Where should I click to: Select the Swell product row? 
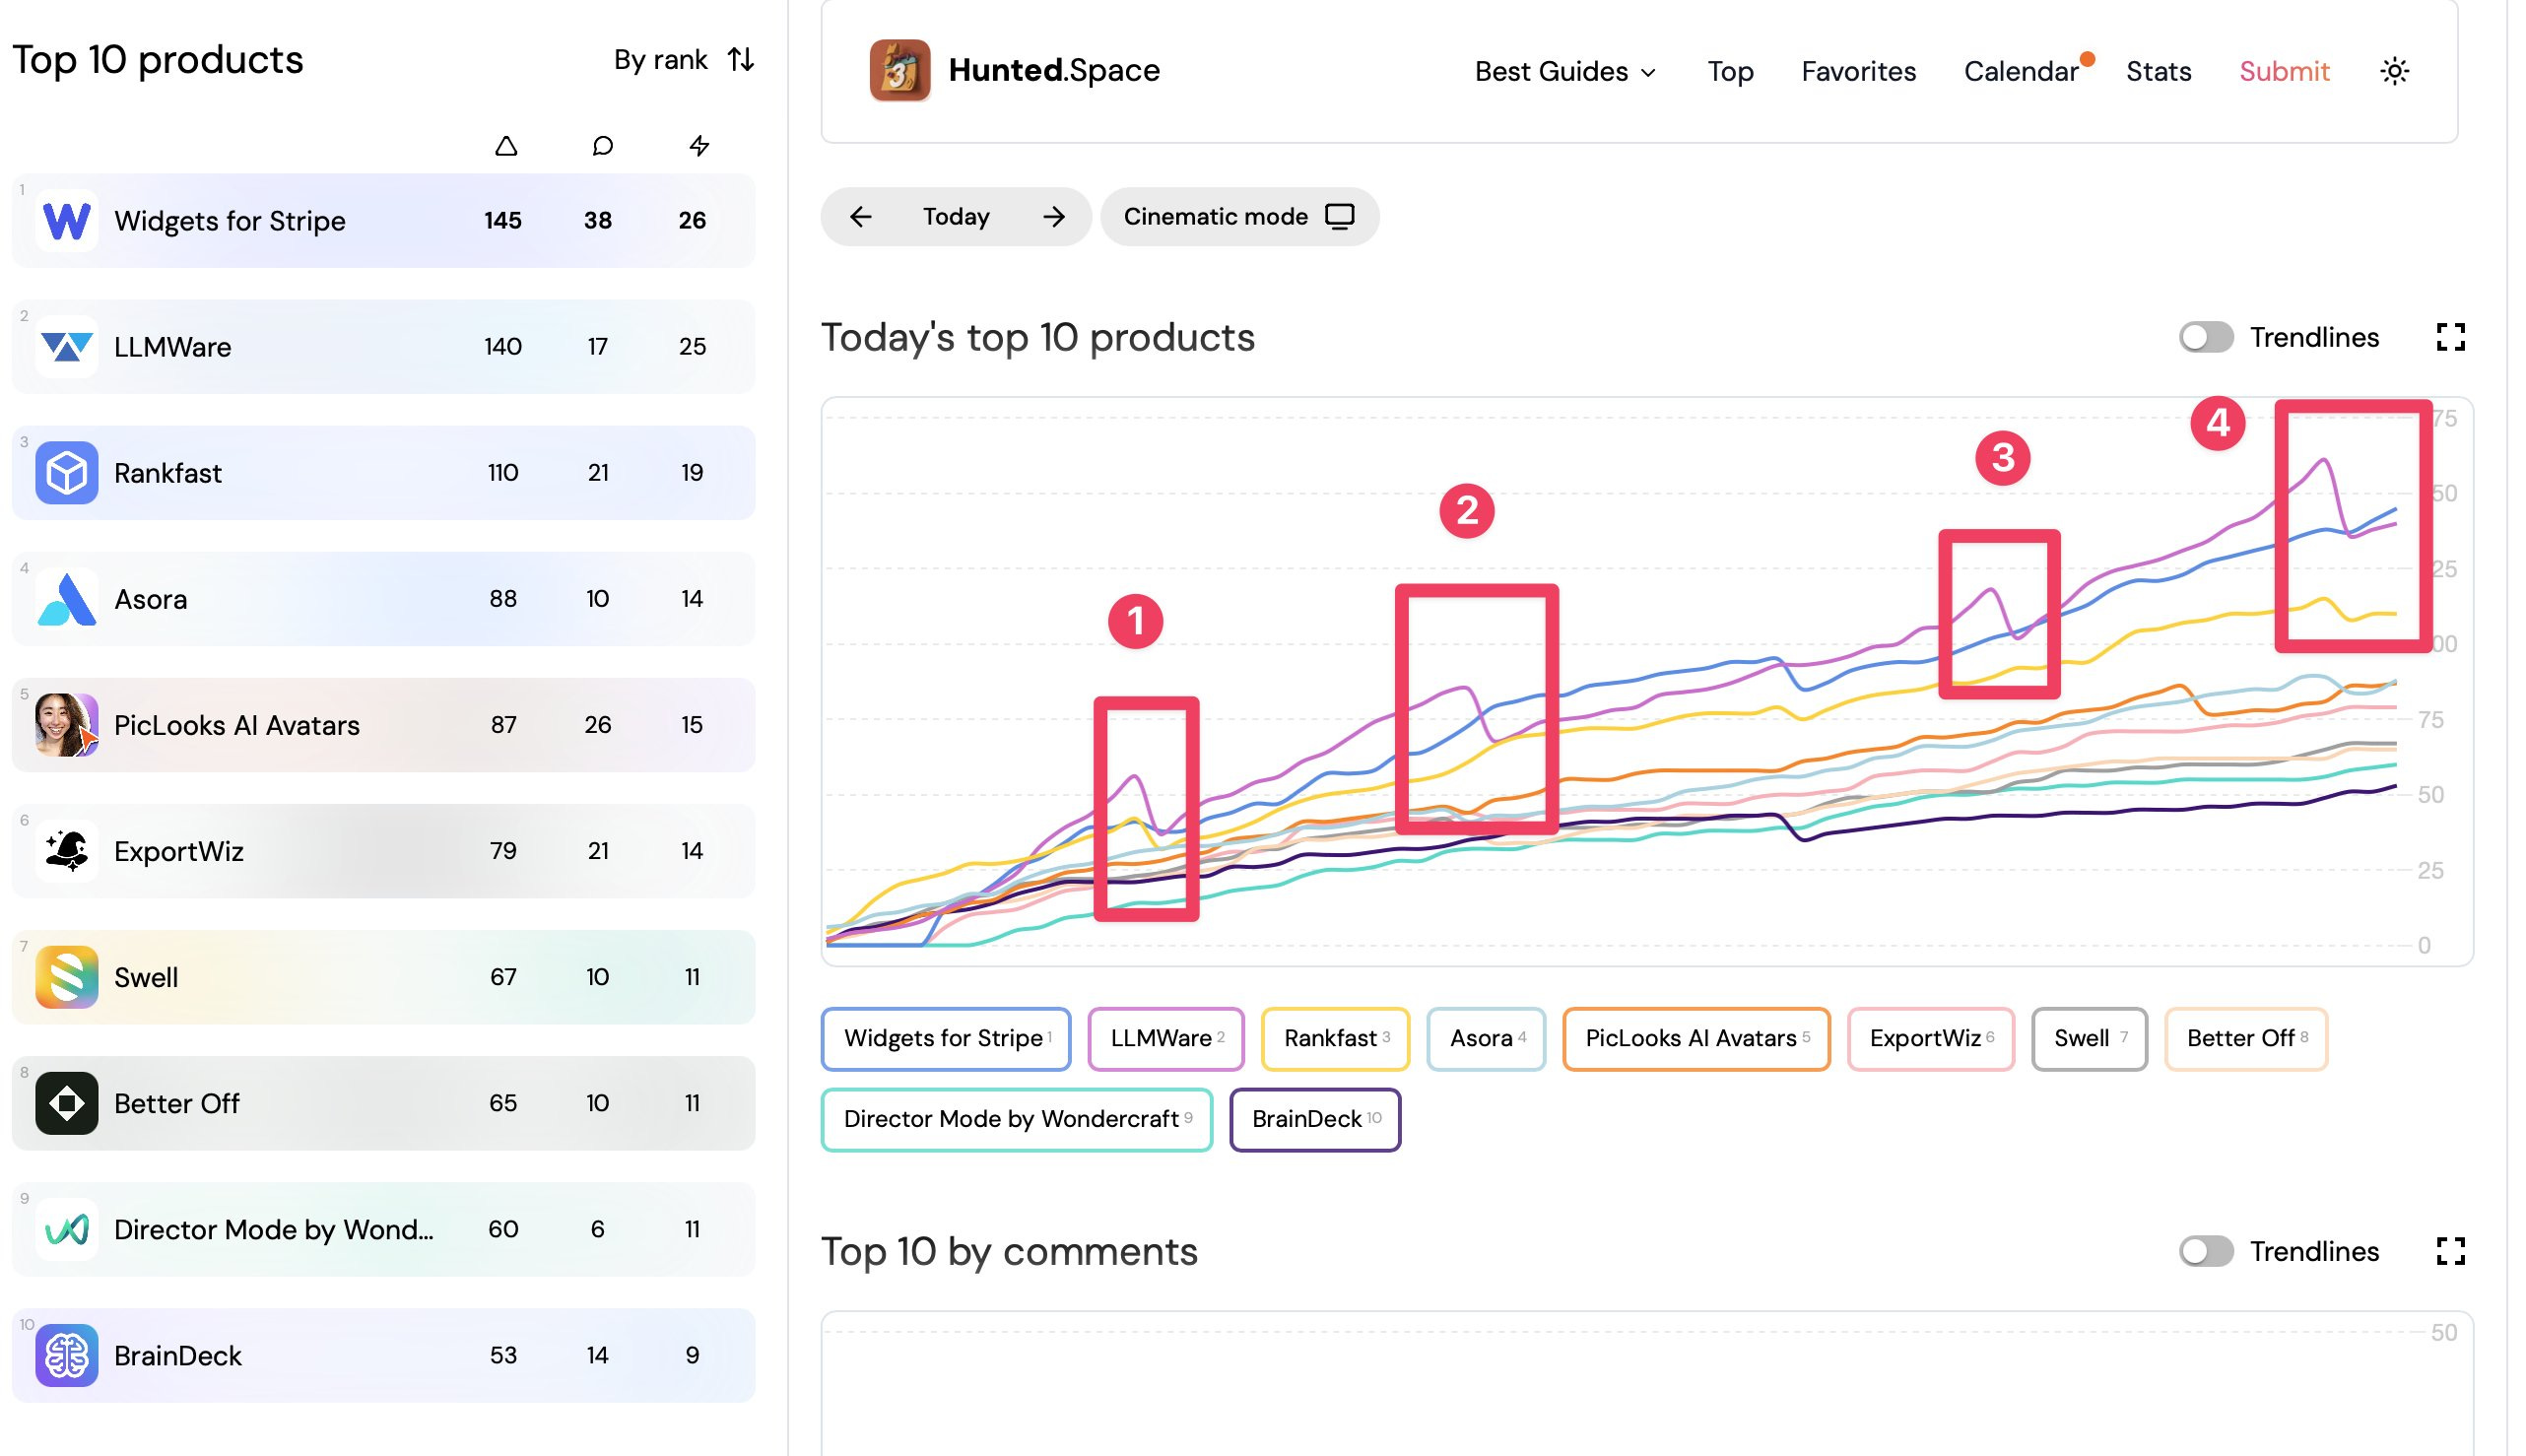pyautogui.click(x=384, y=976)
